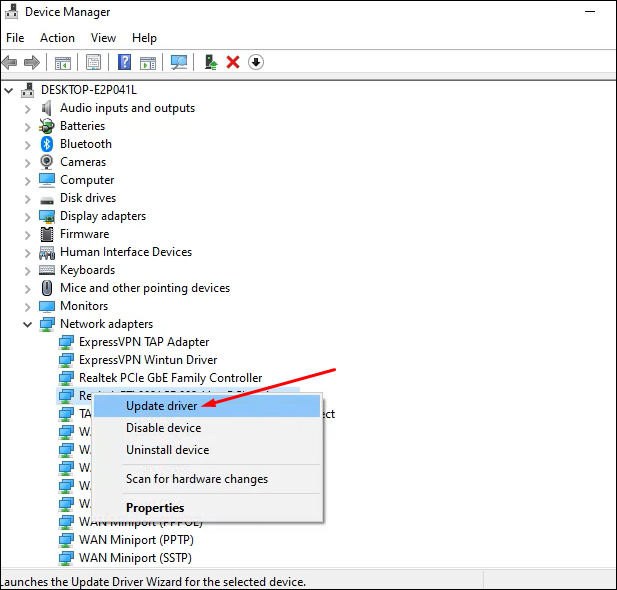
Task: Click the Firmware chip icon
Action: coord(47,234)
